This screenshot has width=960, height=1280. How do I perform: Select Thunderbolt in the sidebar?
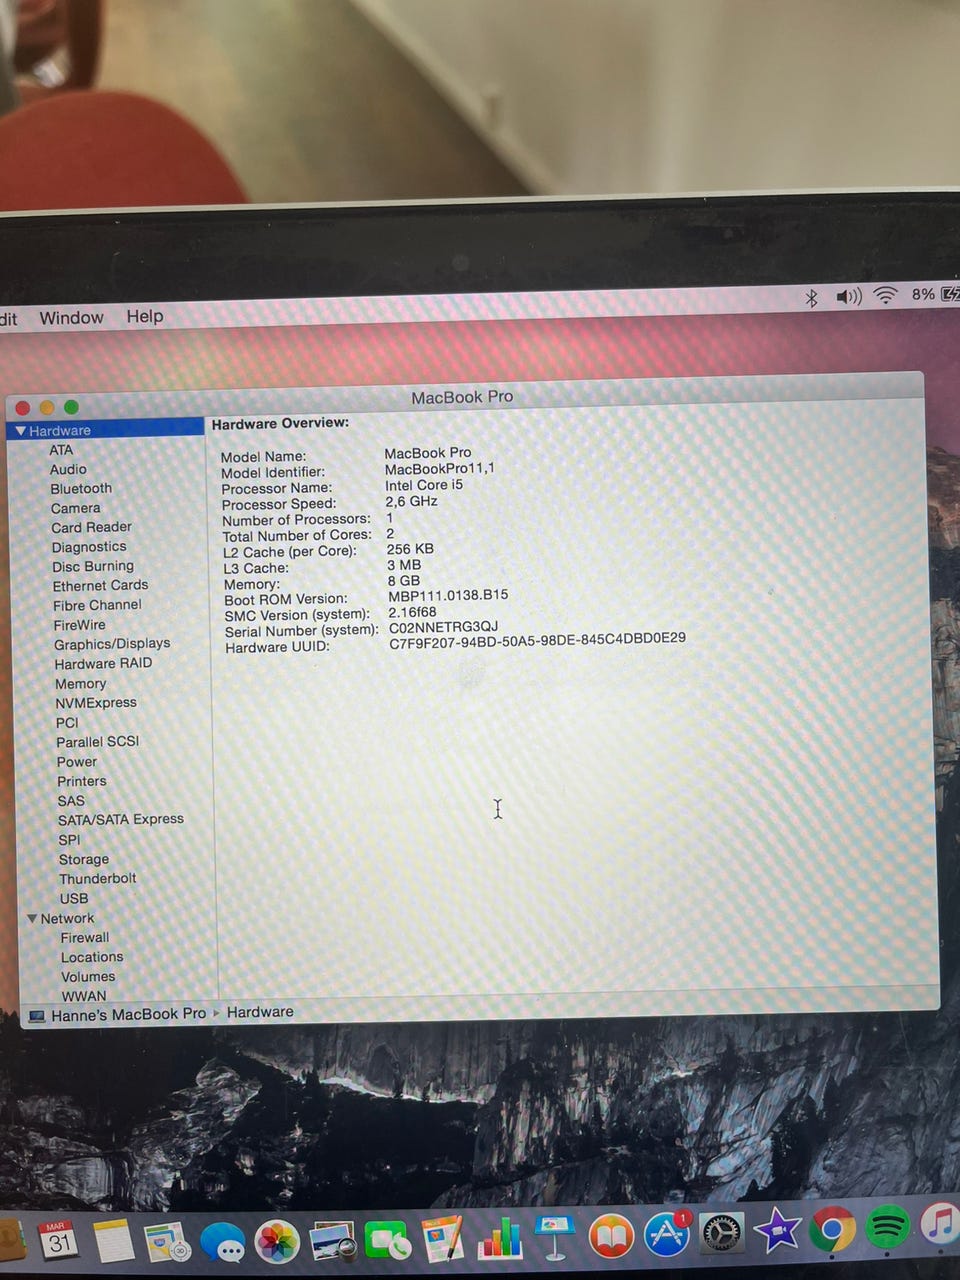97,879
